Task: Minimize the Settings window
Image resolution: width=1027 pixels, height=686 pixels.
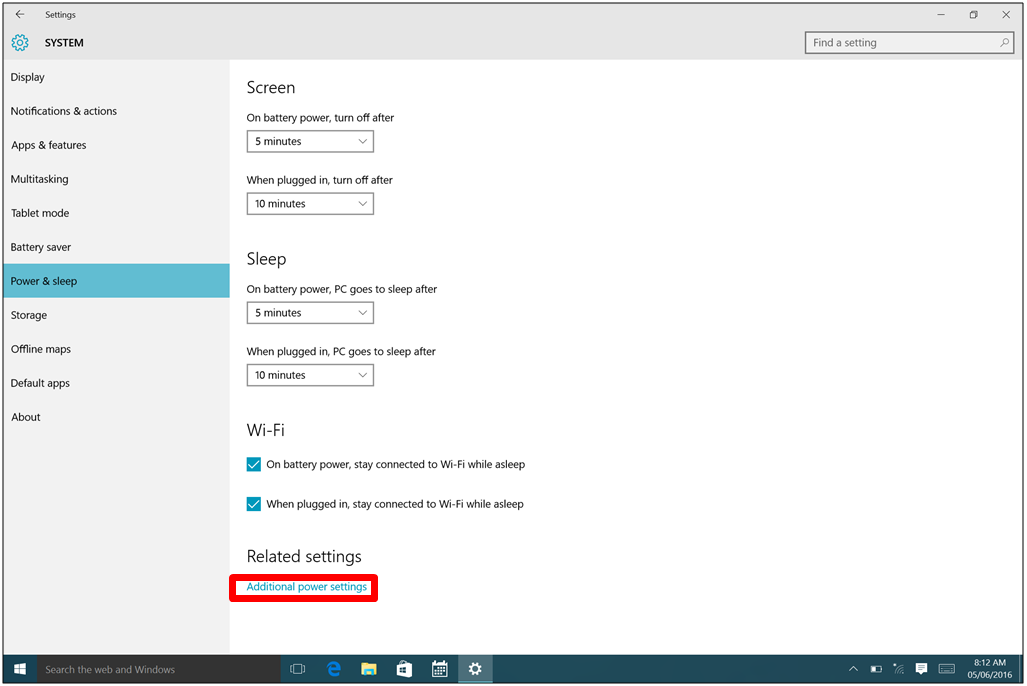Action: (x=941, y=14)
